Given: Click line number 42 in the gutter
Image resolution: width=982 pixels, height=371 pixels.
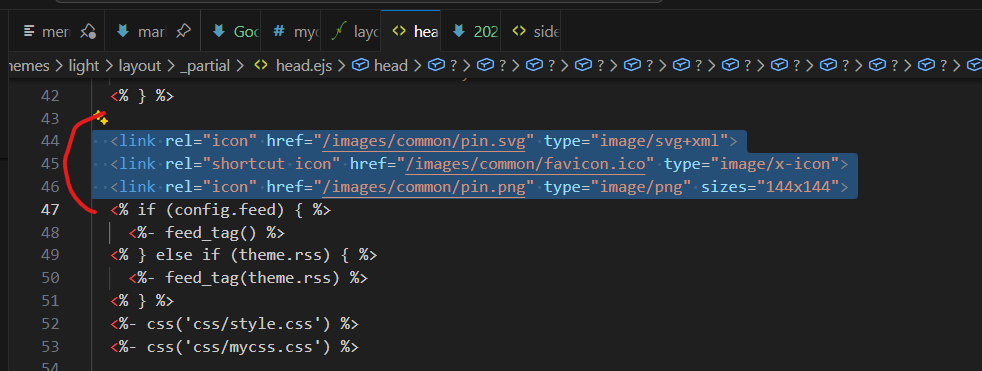Looking at the screenshot, I should pyautogui.click(x=49, y=96).
